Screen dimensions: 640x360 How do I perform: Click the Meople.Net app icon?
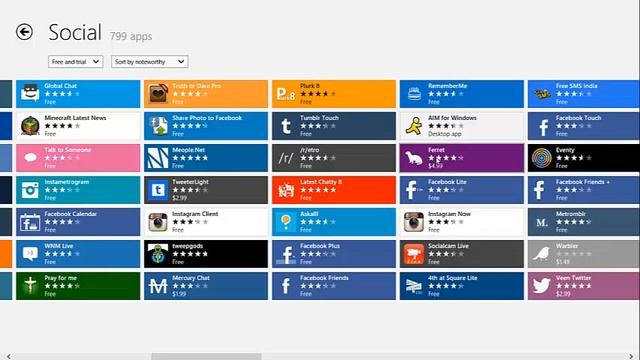(x=158, y=158)
